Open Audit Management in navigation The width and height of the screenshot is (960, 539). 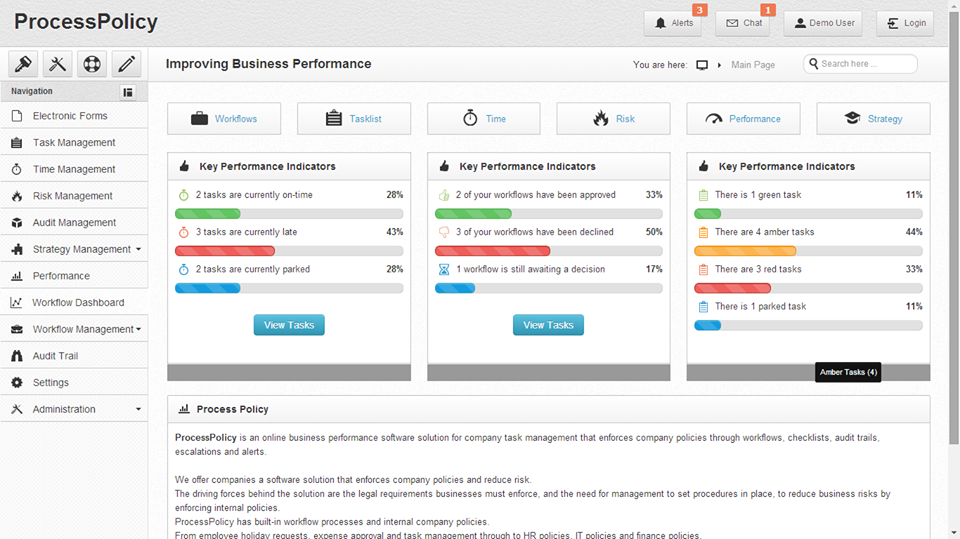(x=74, y=222)
